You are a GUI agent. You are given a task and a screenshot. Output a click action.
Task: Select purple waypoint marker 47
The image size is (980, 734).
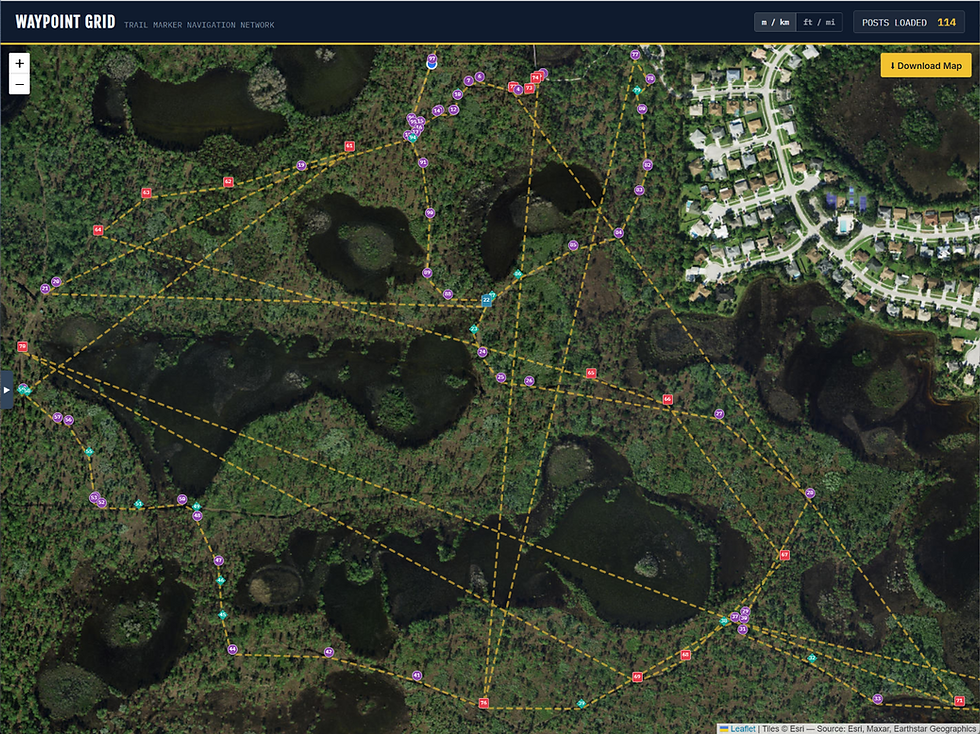218,561
